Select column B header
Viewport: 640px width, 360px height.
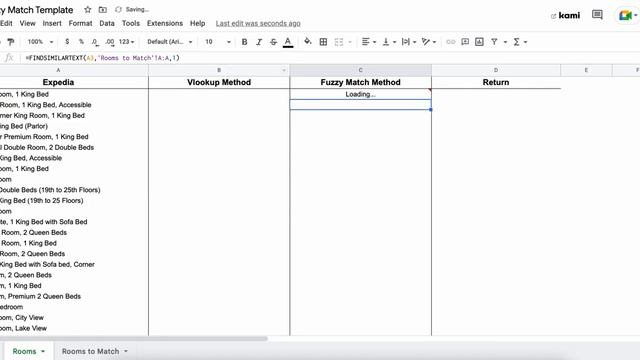[x=219, y=70]
